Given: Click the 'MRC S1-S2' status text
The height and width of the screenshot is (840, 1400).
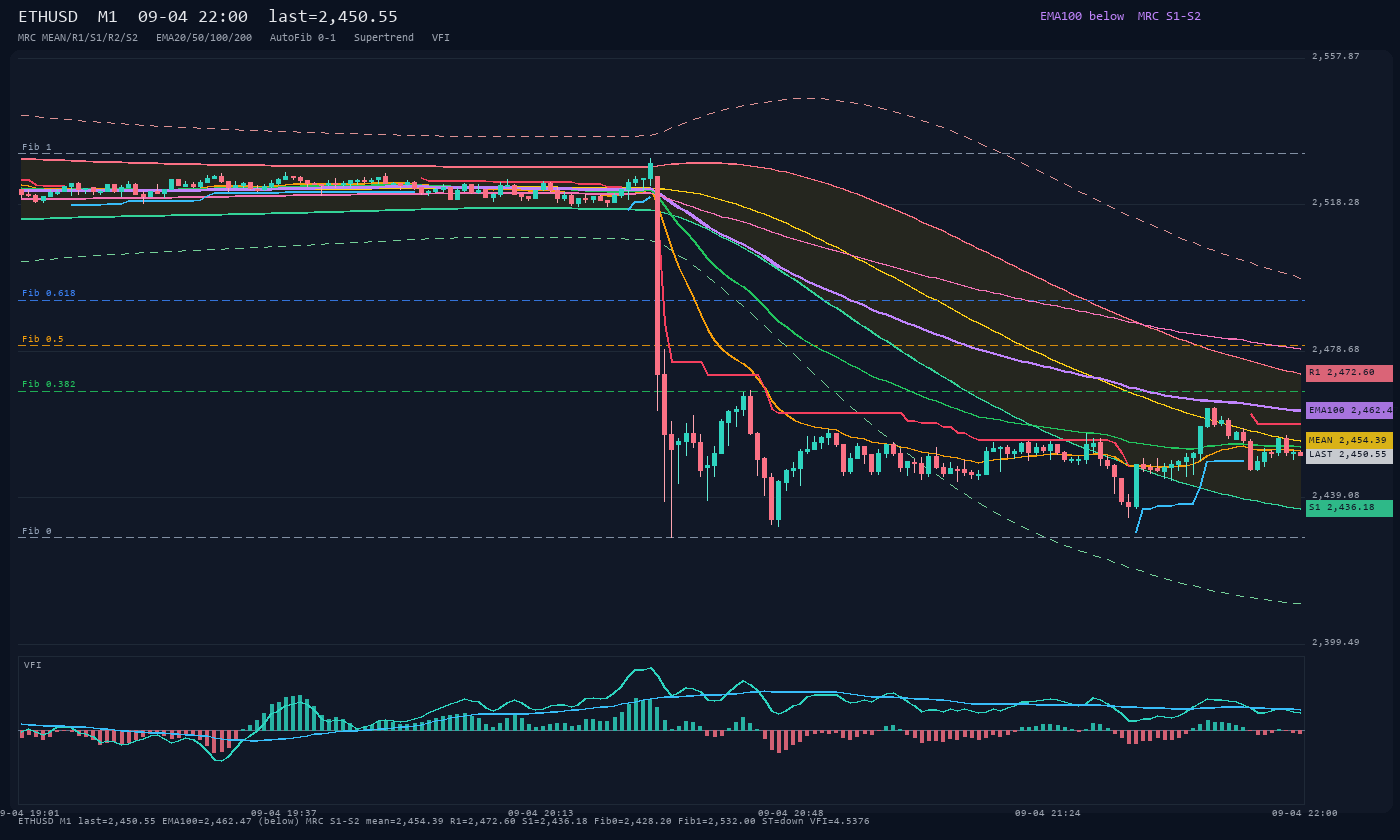Looking at the screenshot, I should tap(1169, 16).
